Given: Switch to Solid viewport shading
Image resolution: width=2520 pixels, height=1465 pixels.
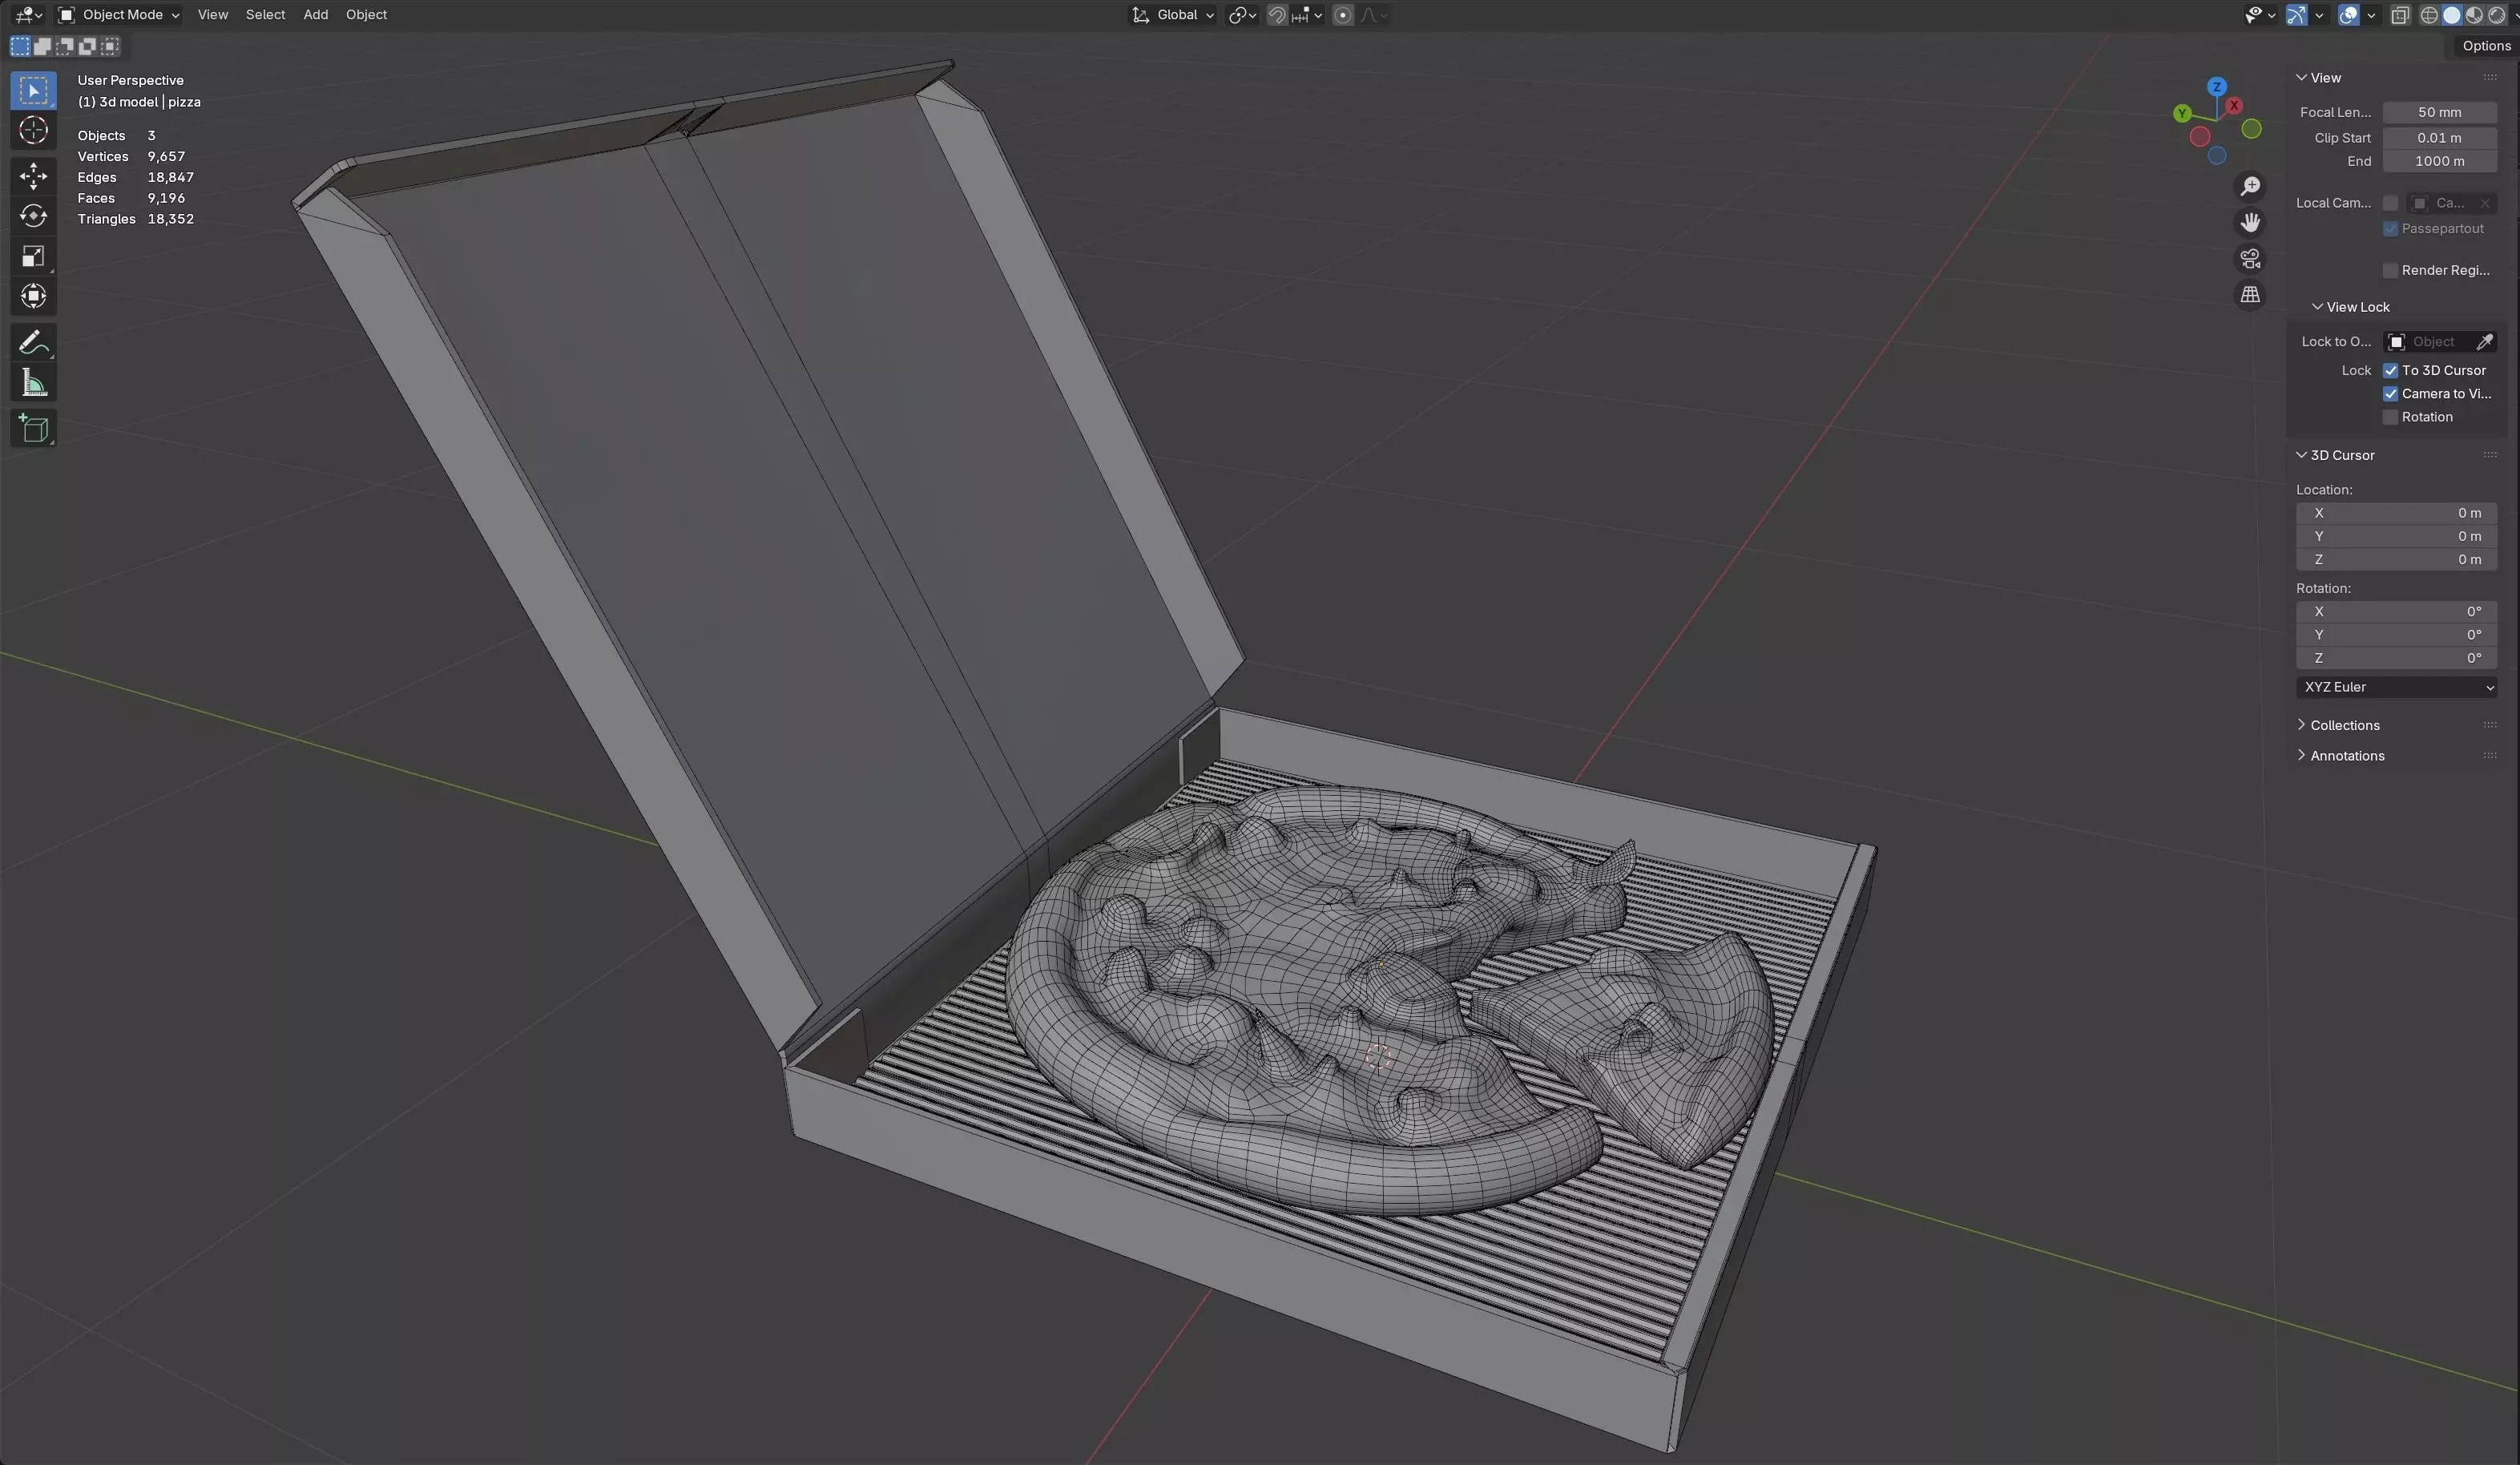Looking at the screenshot, I should click(x=2452, y=15).
